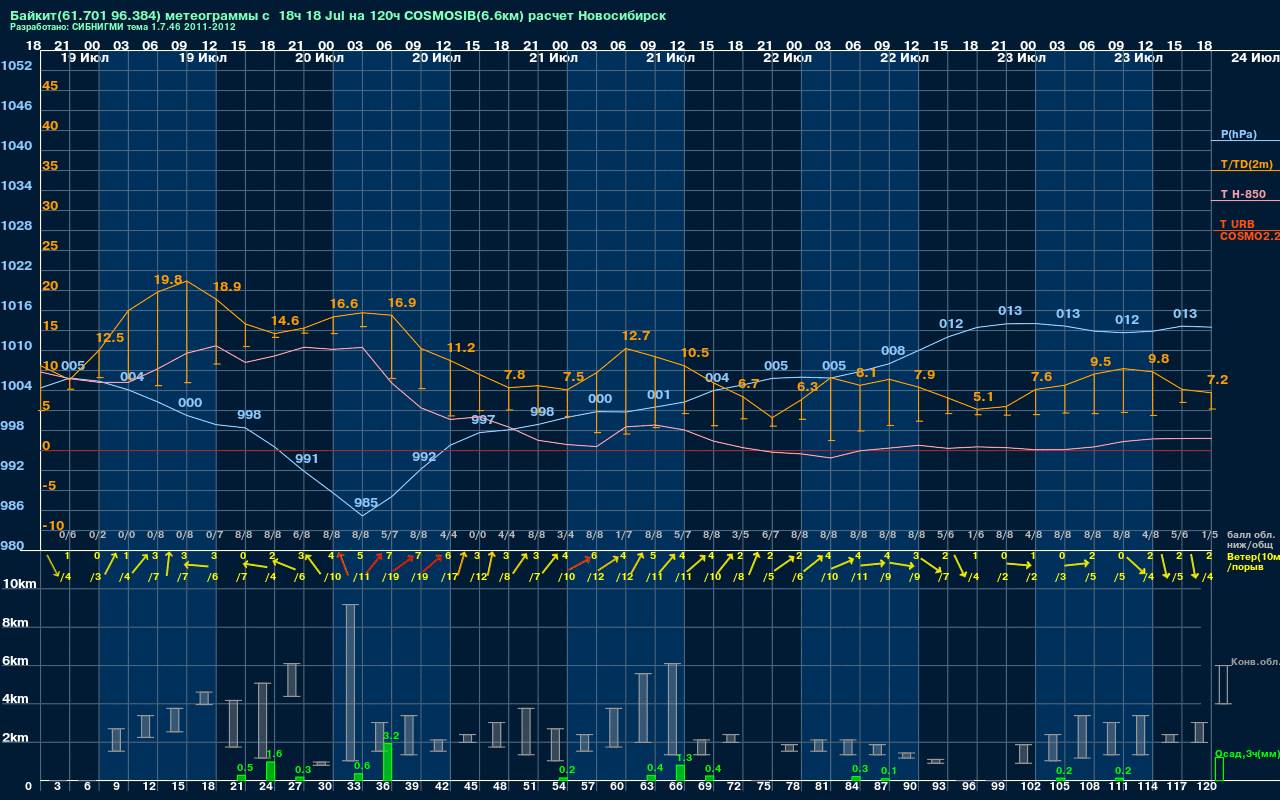This screenshot has height=800, width=1280.
Task: Click the green precipitation bar at hour 36
Action: pyautogui.click(x=388, y=762)
